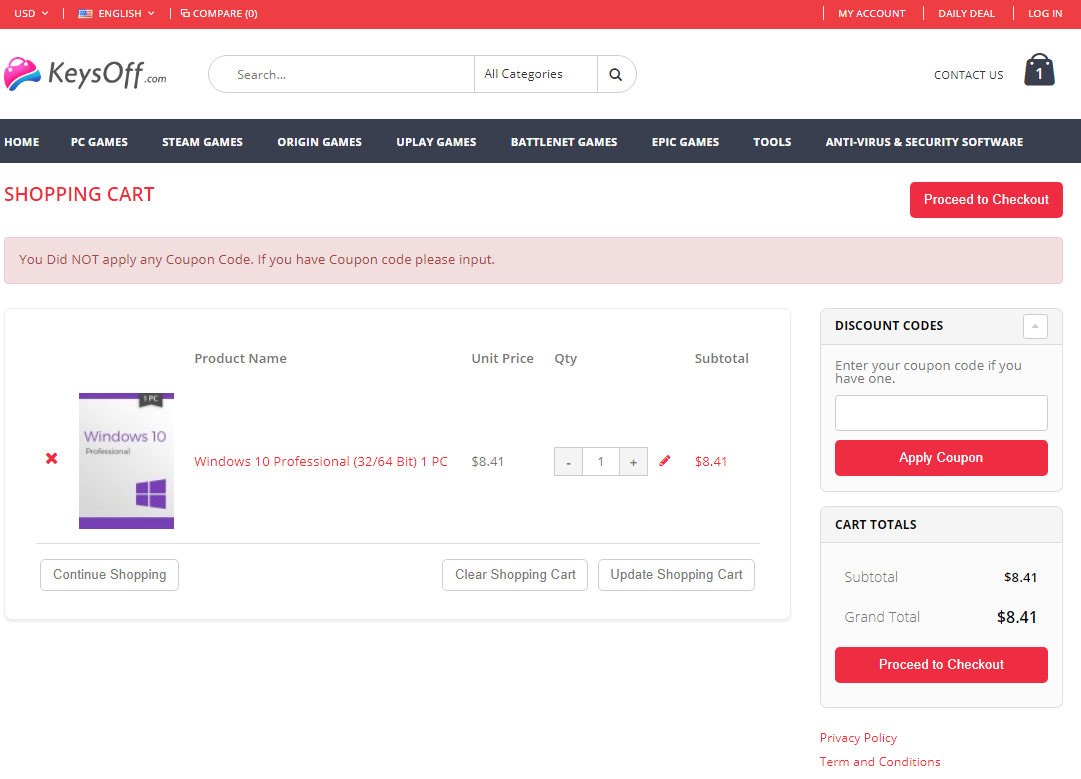Open Compare (0) link

click(x=219, y=13)
